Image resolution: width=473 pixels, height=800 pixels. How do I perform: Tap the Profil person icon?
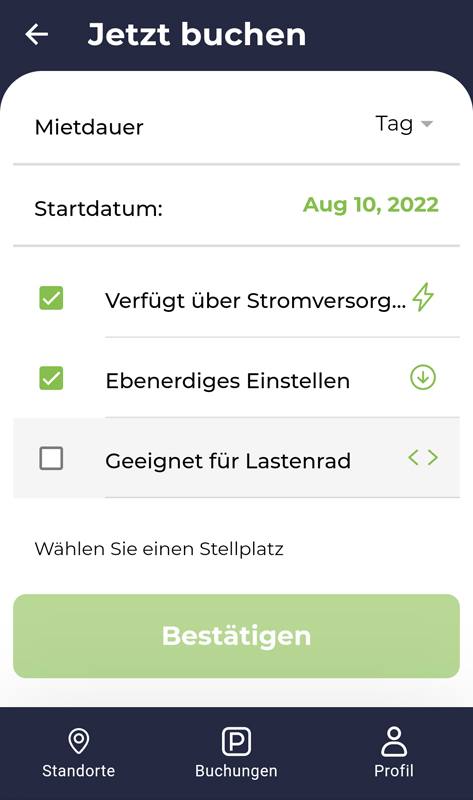pos(394,741)
